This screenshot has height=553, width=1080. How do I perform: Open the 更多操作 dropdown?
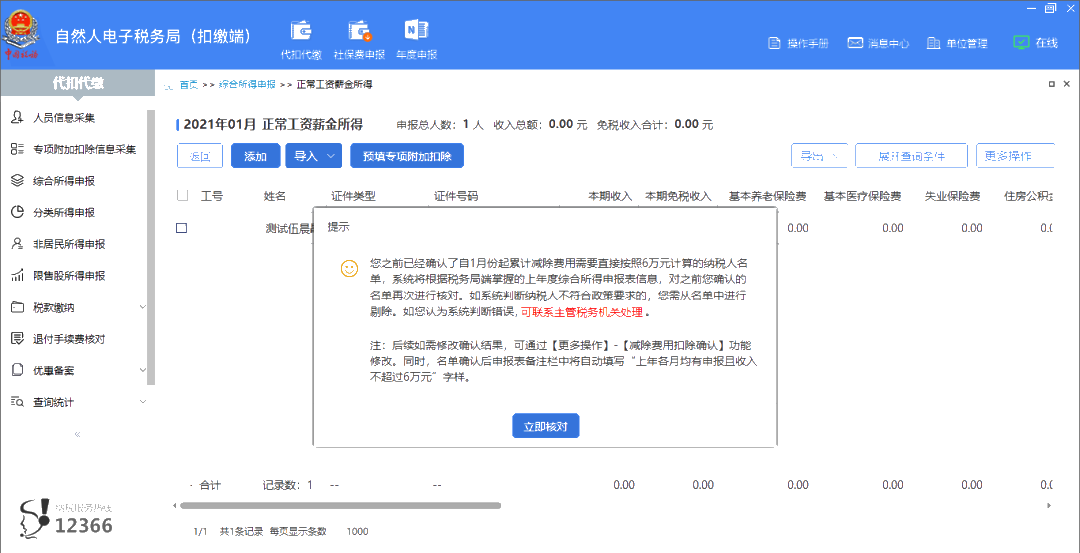coord(1015,156)
